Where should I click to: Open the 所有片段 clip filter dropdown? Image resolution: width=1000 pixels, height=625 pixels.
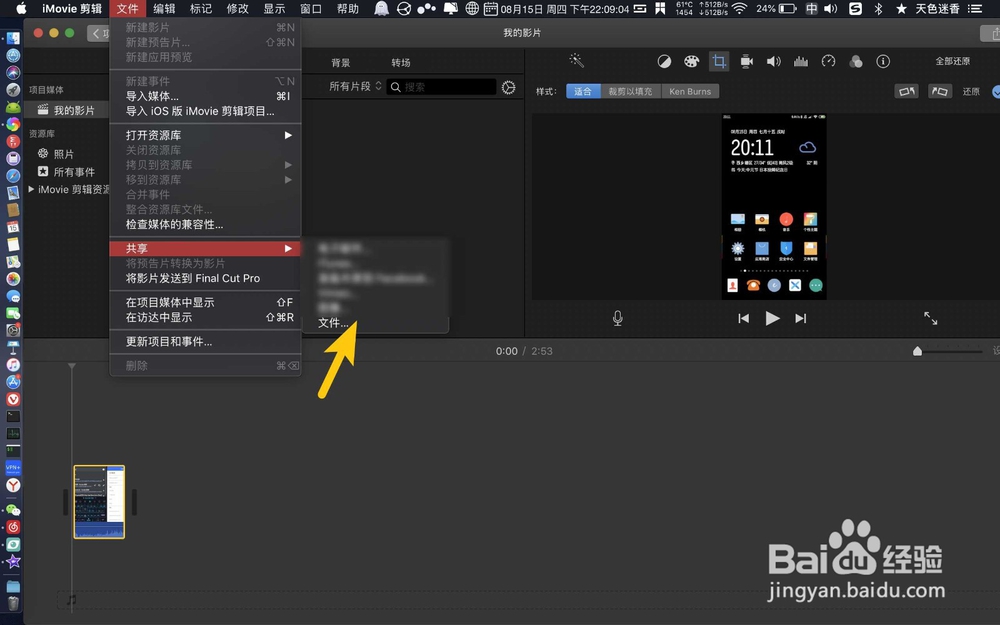tap(355, 86)
